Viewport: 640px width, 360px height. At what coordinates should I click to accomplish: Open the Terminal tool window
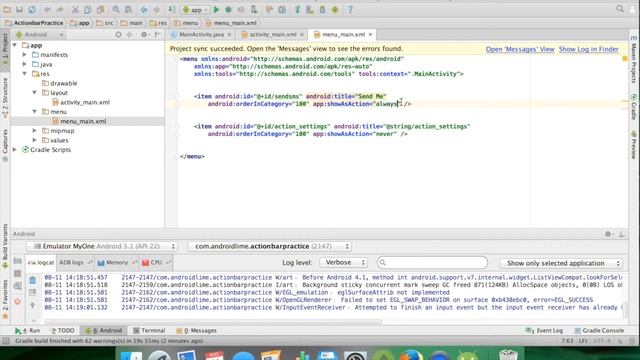pos(149,331)
